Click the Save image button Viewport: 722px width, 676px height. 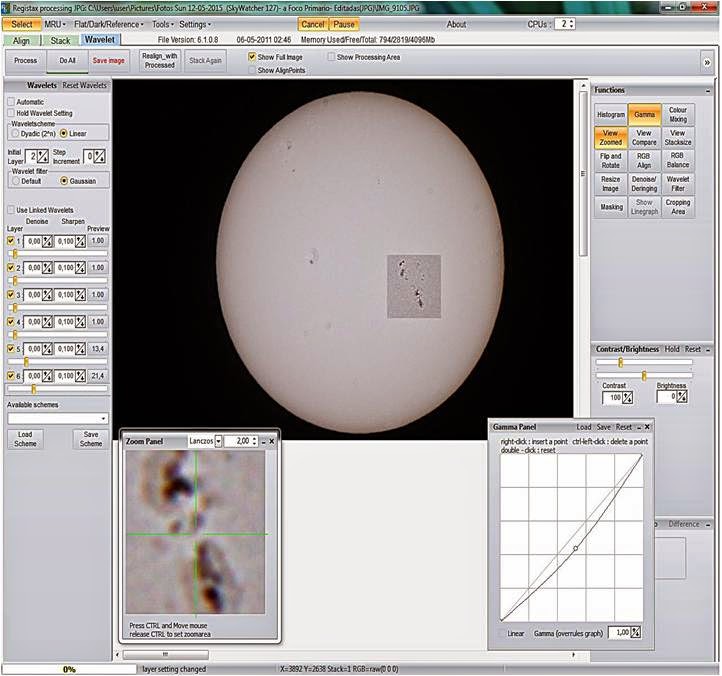pyautogui.click(x=109, y=61)
